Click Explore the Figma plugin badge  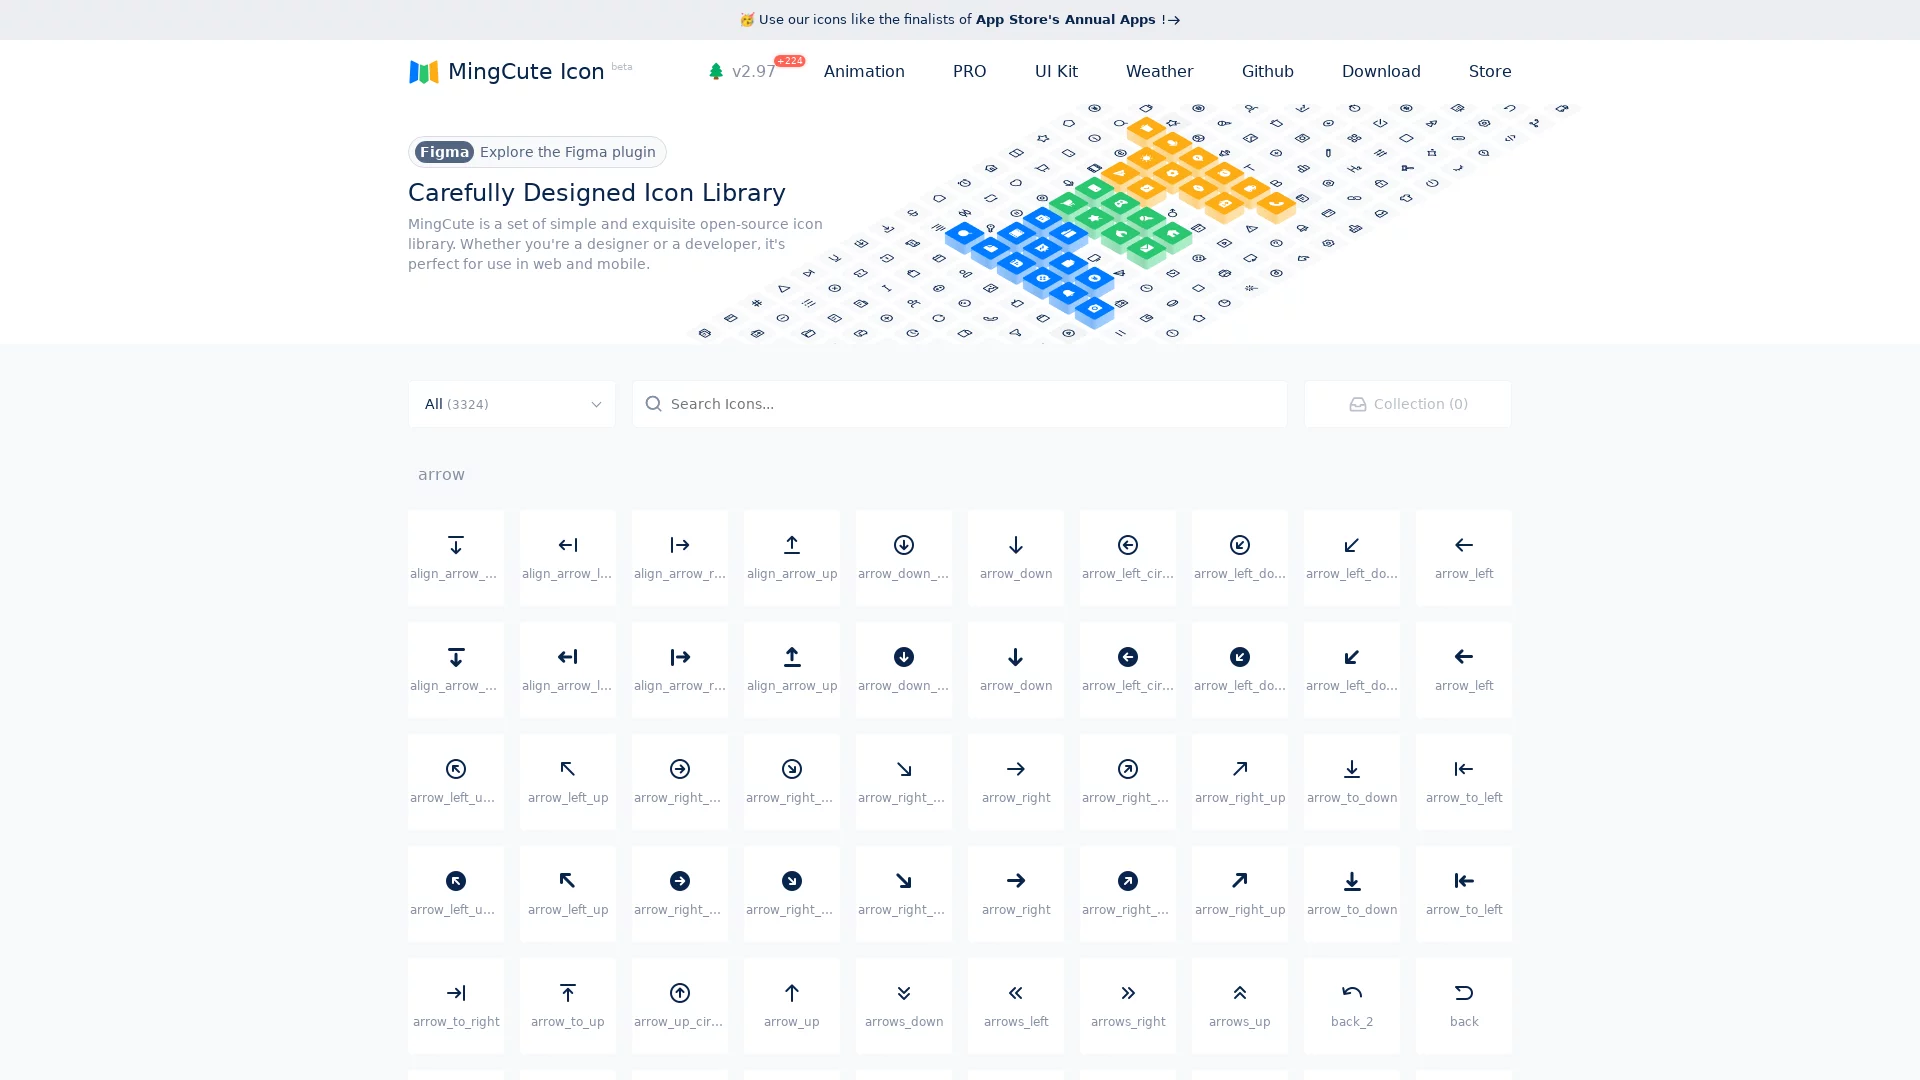tap(537, 152)
